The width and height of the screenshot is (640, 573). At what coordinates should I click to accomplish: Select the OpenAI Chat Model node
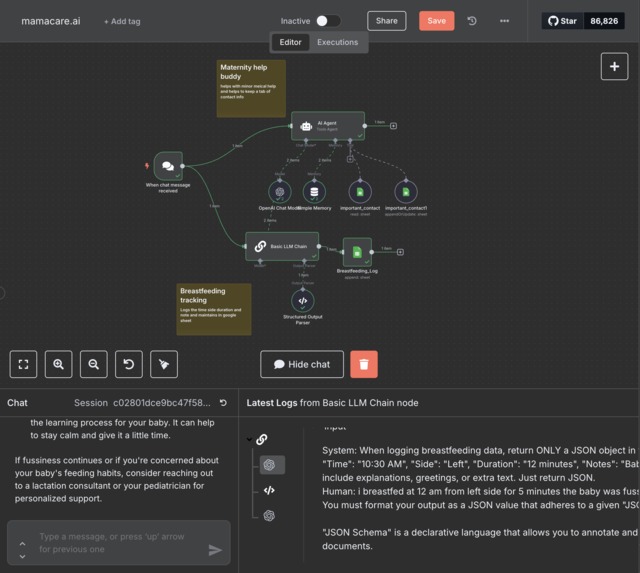pyautogui.click(x=280, y=191)
